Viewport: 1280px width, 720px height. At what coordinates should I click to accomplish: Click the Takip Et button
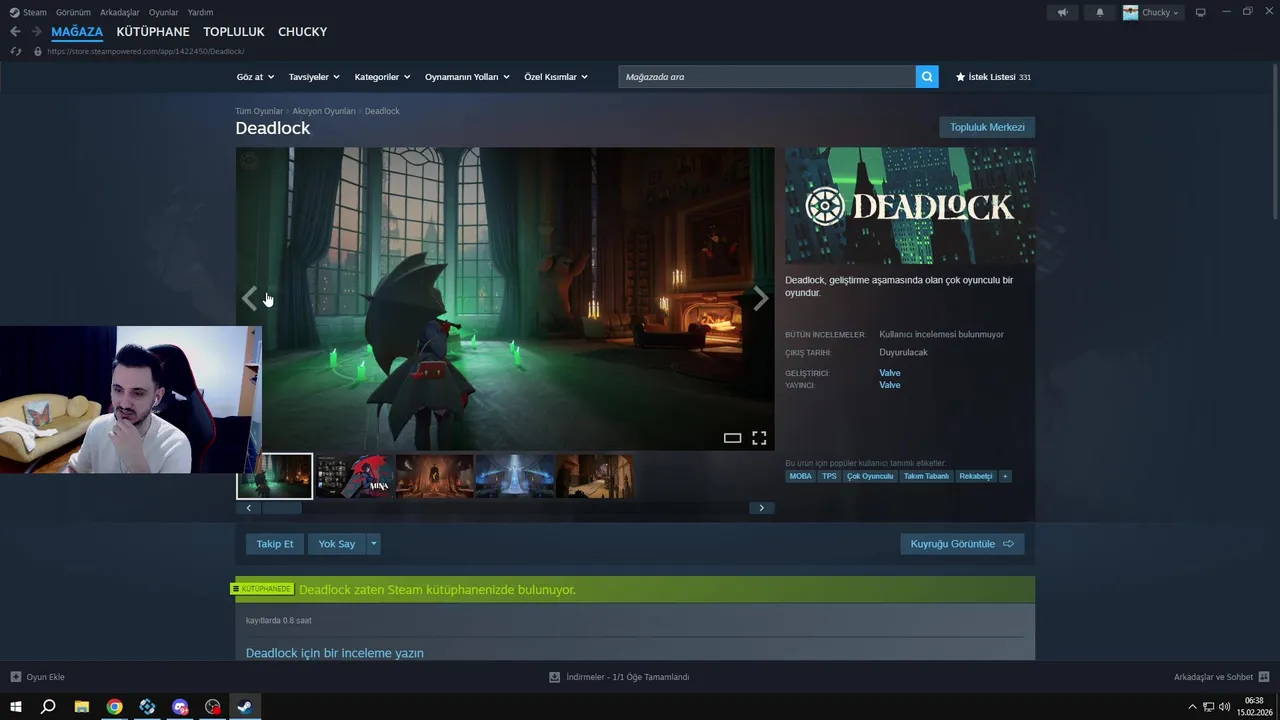(275, 544)
